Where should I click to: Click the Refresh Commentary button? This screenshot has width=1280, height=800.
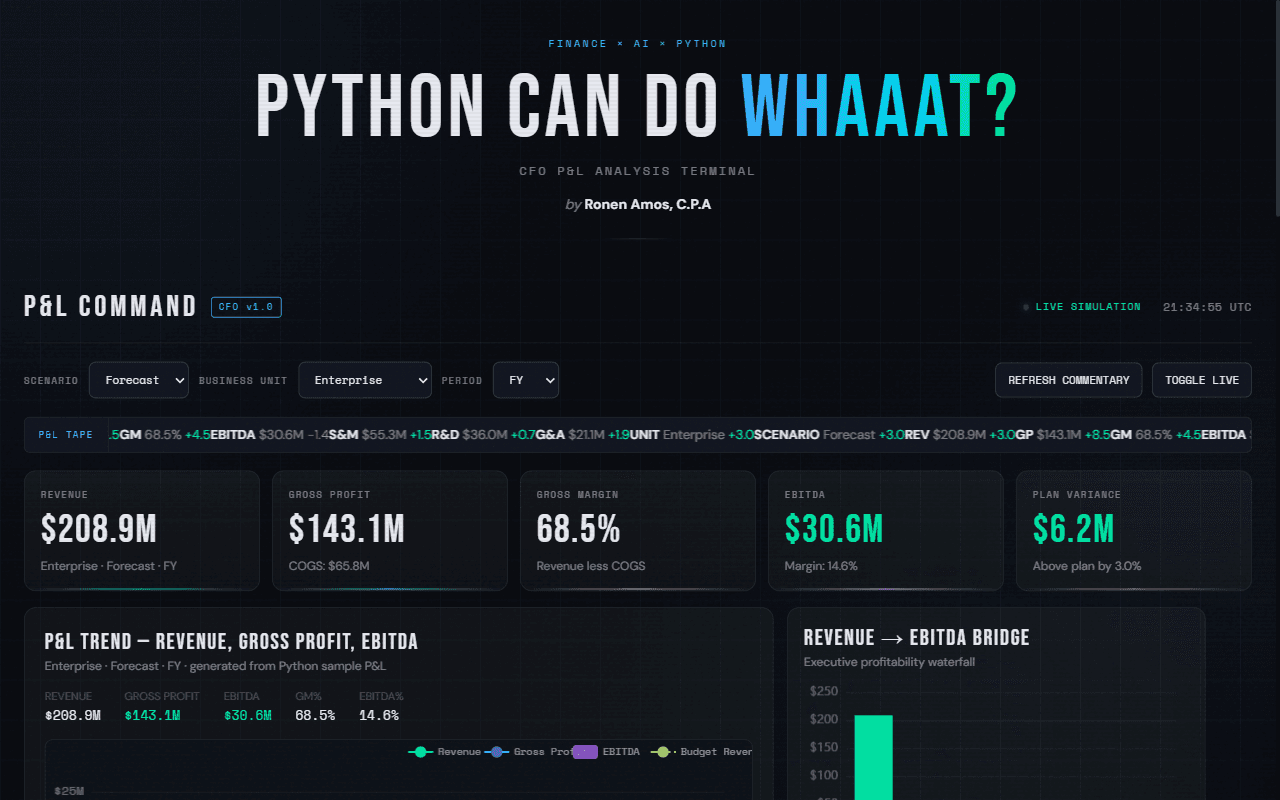tap(1068, 380)
